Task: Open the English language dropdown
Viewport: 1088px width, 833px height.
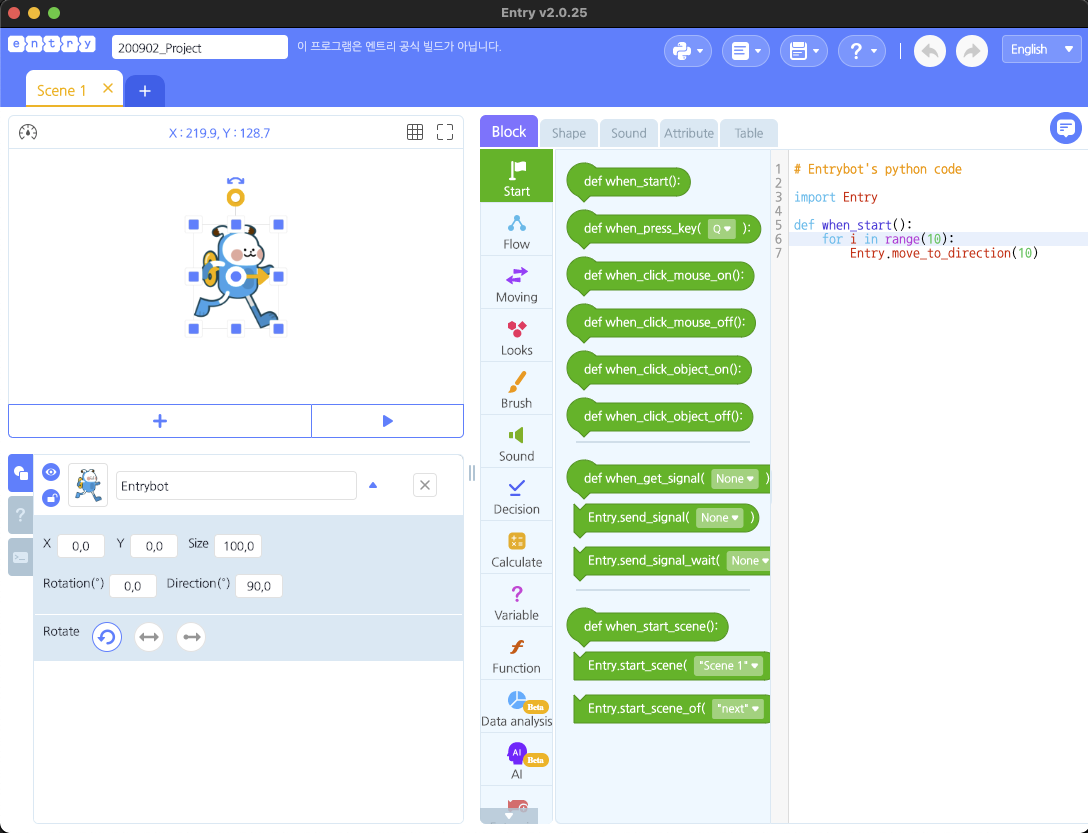Action: (x=1041, y=49)
